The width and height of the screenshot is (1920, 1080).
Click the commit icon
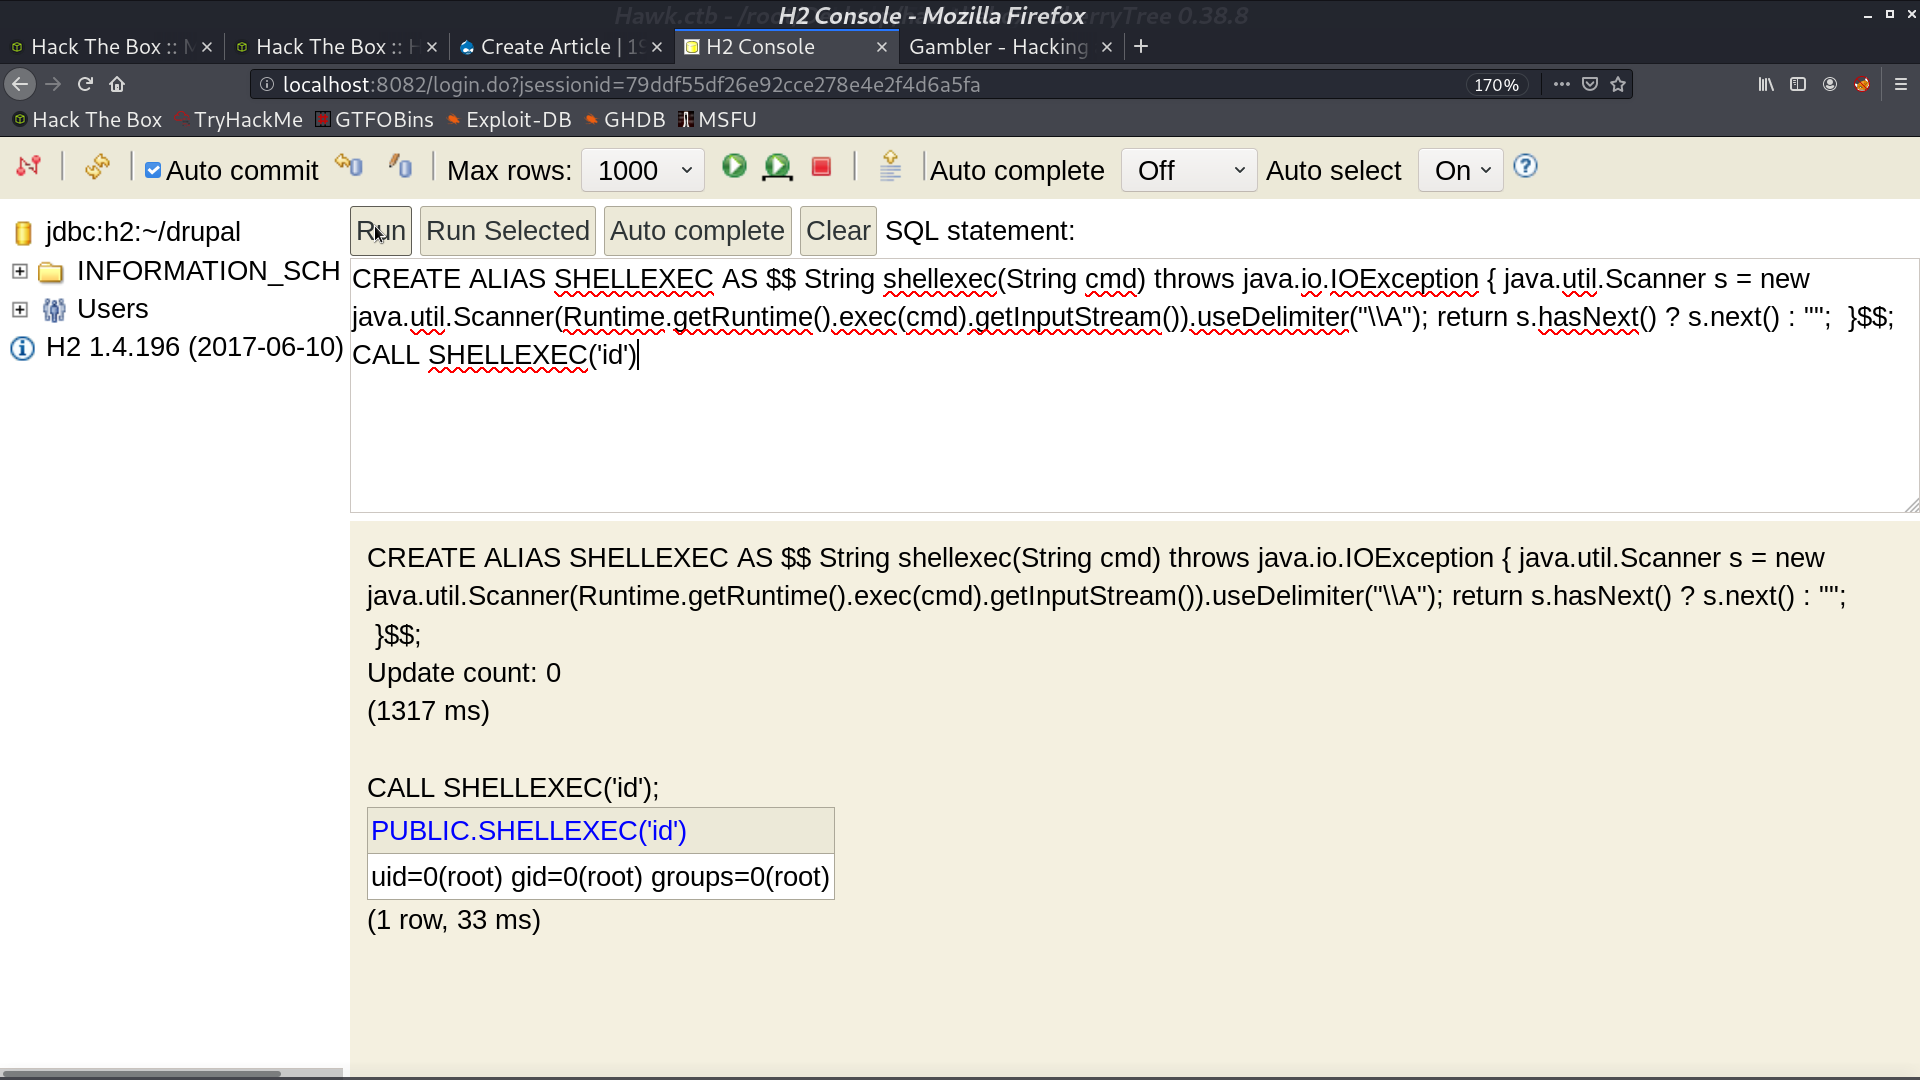click(400, 166)
